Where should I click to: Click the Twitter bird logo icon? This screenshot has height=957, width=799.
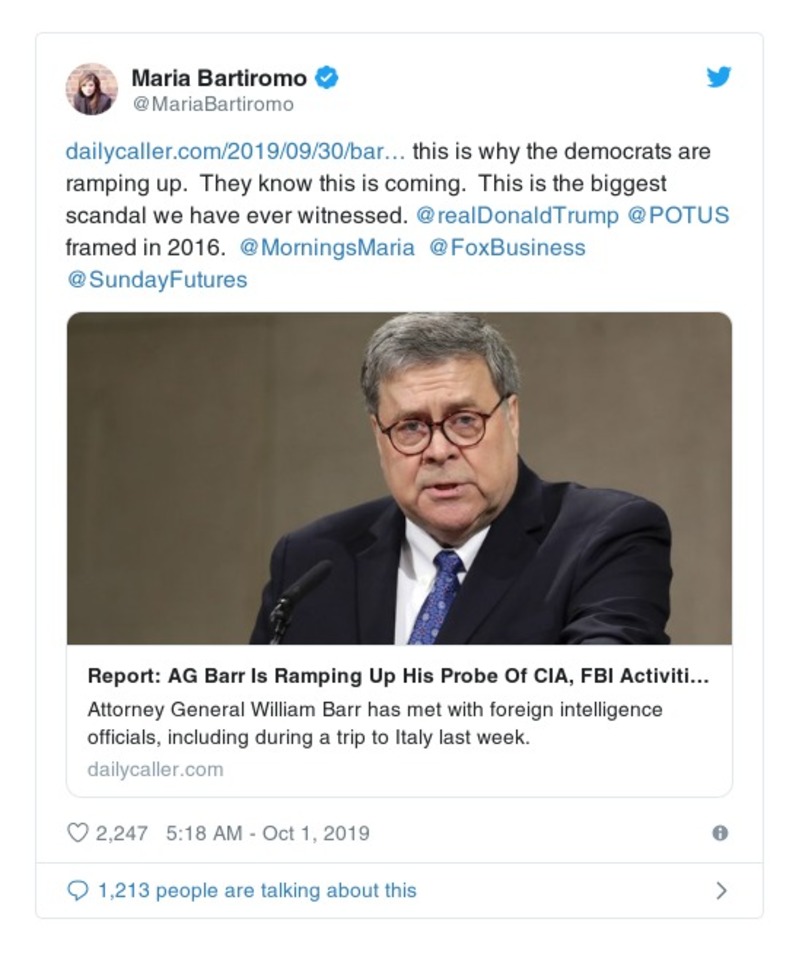719,77
